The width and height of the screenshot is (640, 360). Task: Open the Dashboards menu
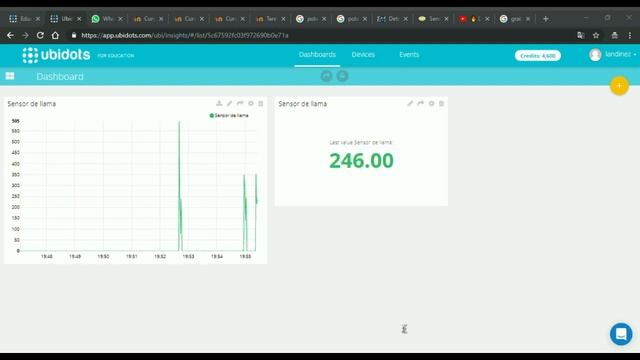coord(317,55)
